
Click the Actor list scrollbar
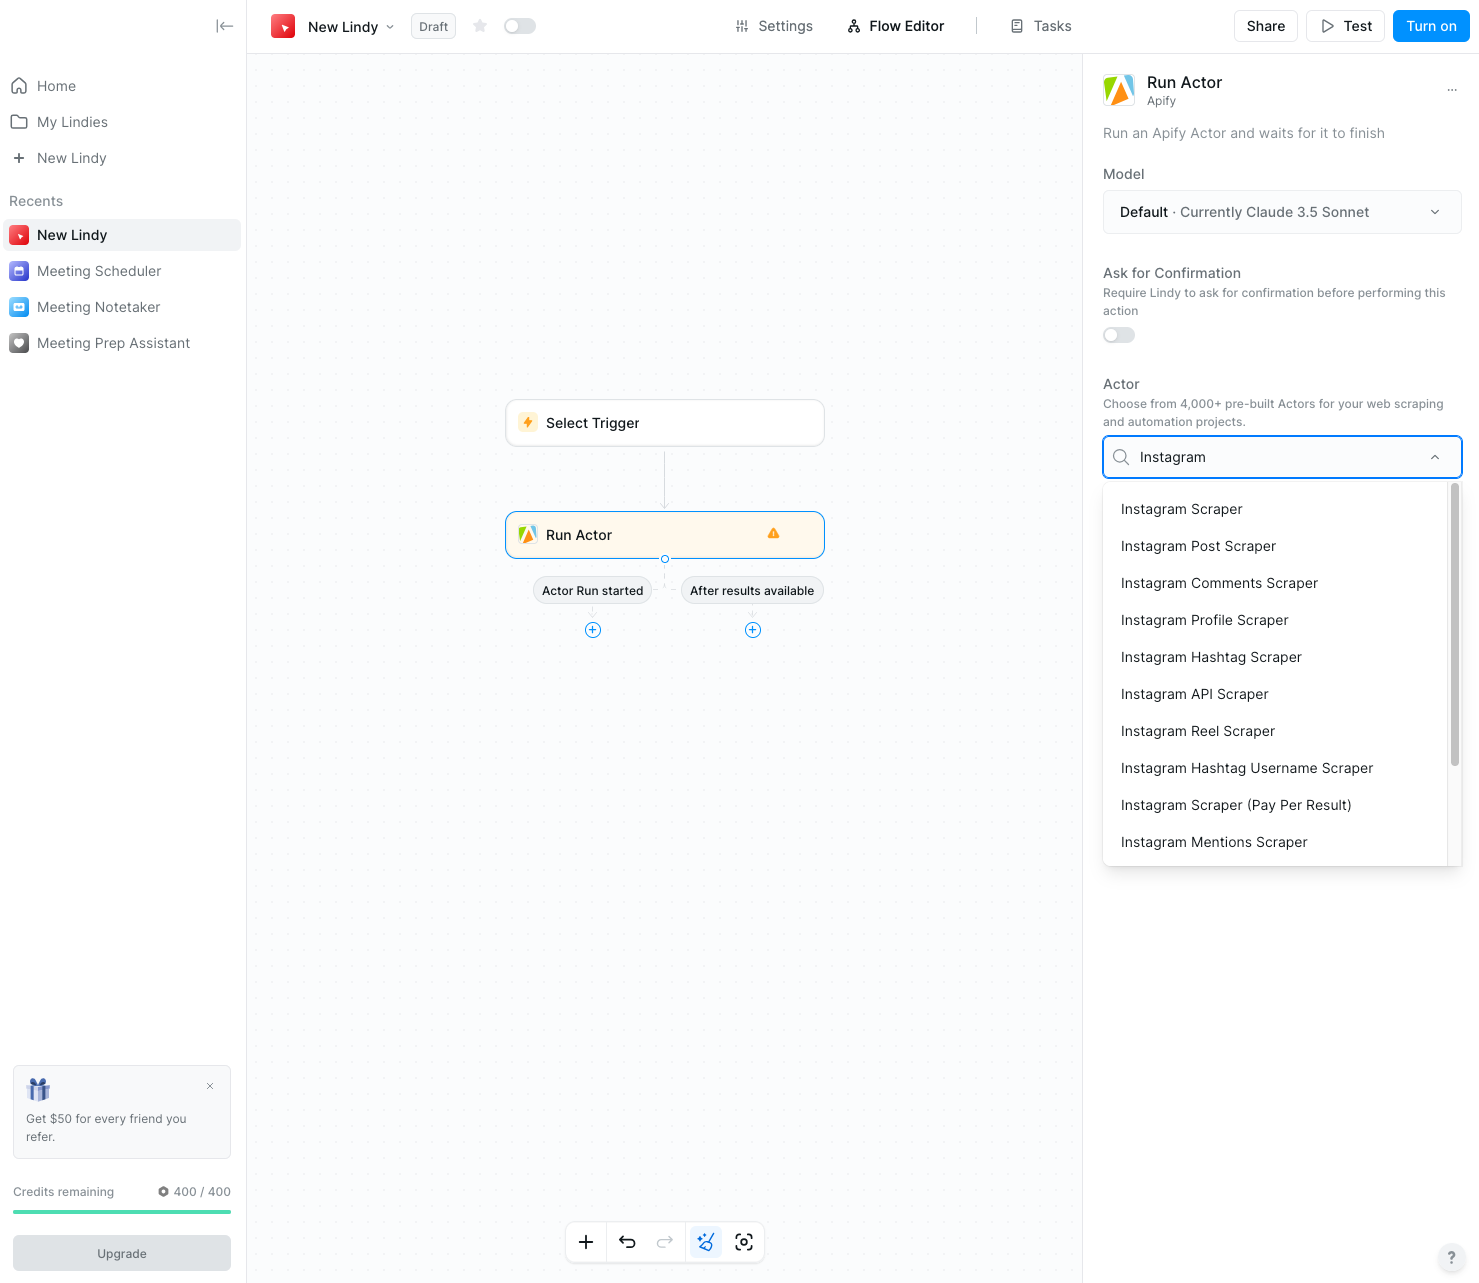click(x=1455, y=625)
